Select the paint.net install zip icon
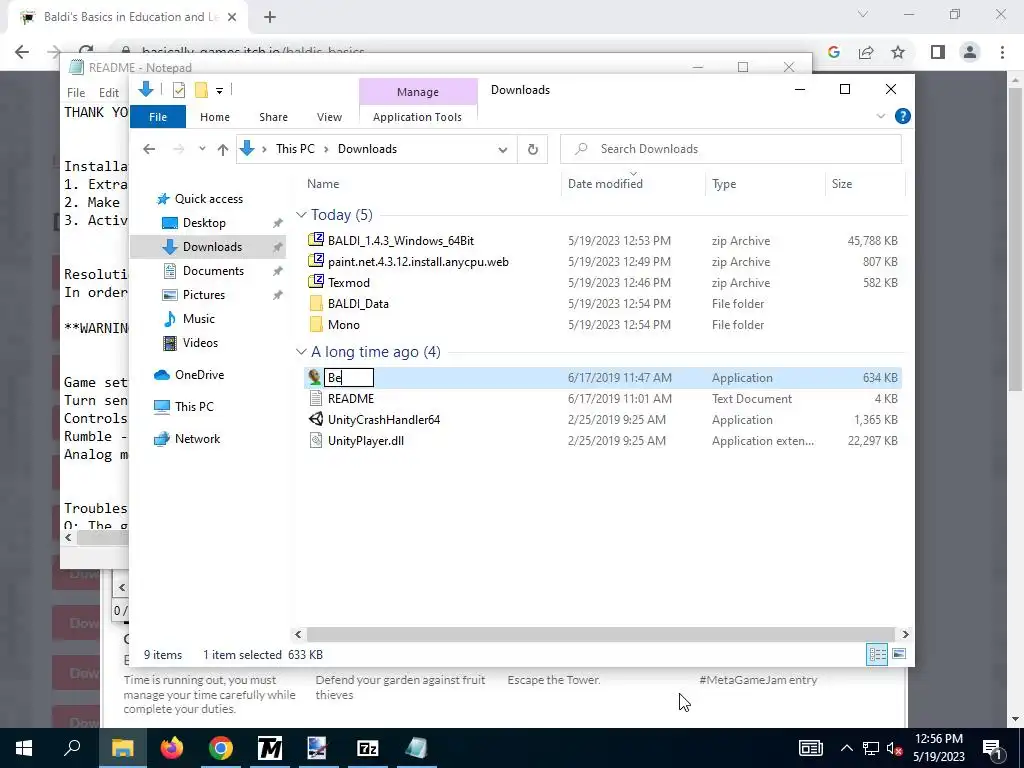This screenshot has height=768, width=1024. 316,261
